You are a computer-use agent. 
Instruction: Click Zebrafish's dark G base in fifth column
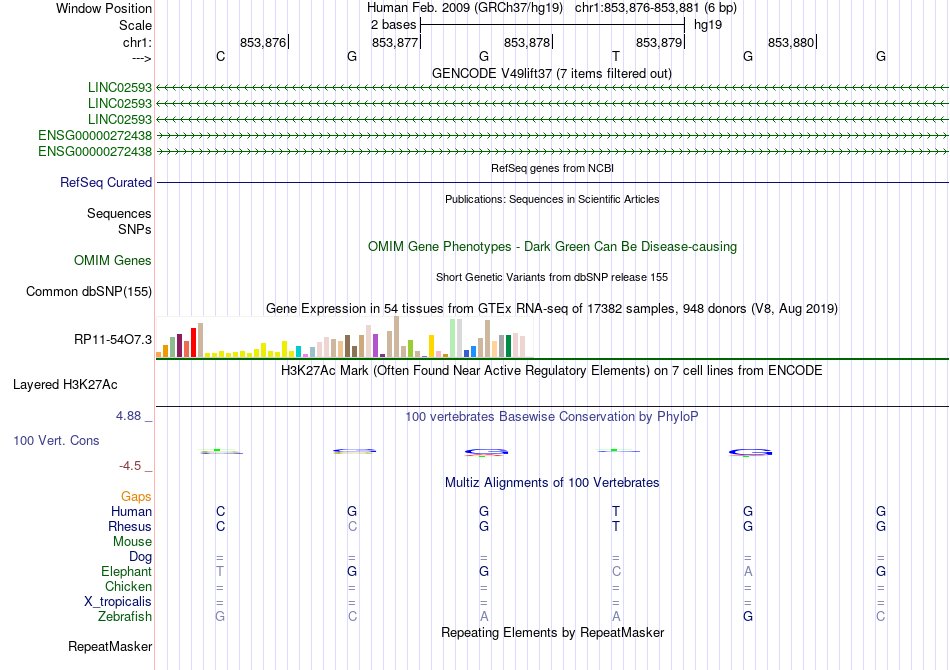pyautogui.click(x=748, y=616)
